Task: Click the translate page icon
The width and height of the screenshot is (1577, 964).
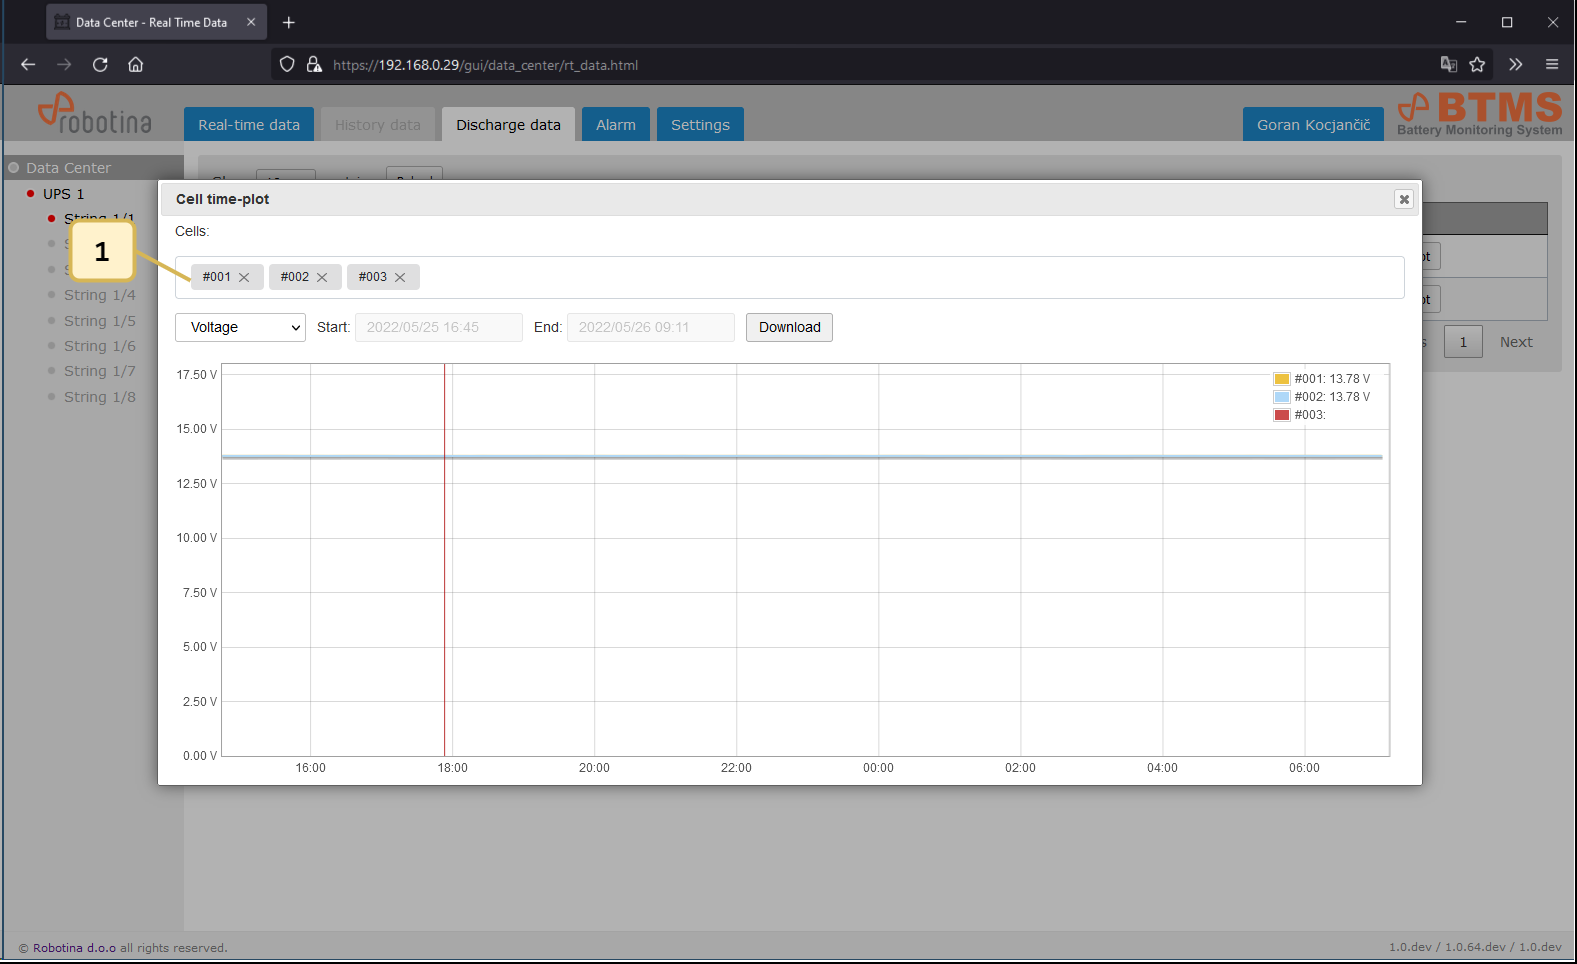Action: click(x=1448, y=65)
